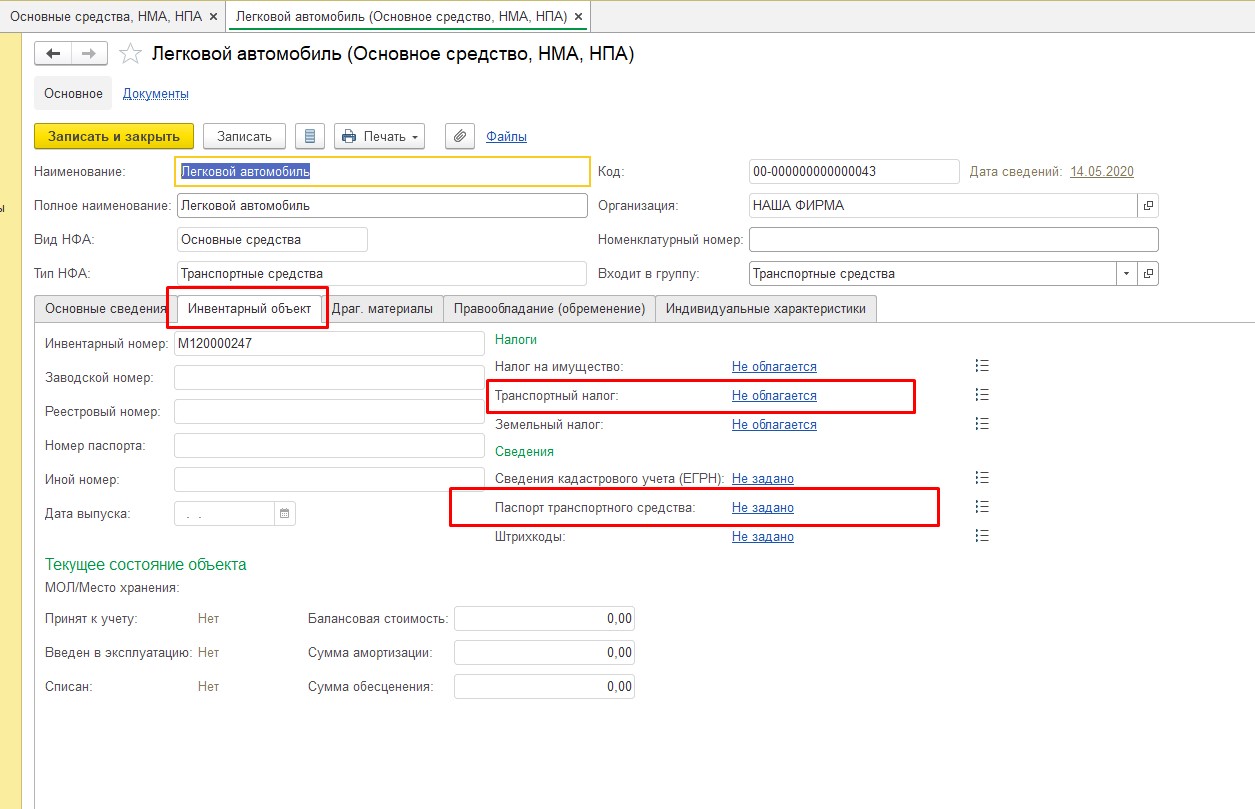This screenshot has width=1255, height=809.
Task: Open calendar picker for Дата выпуска
Action: coord(285,513)
